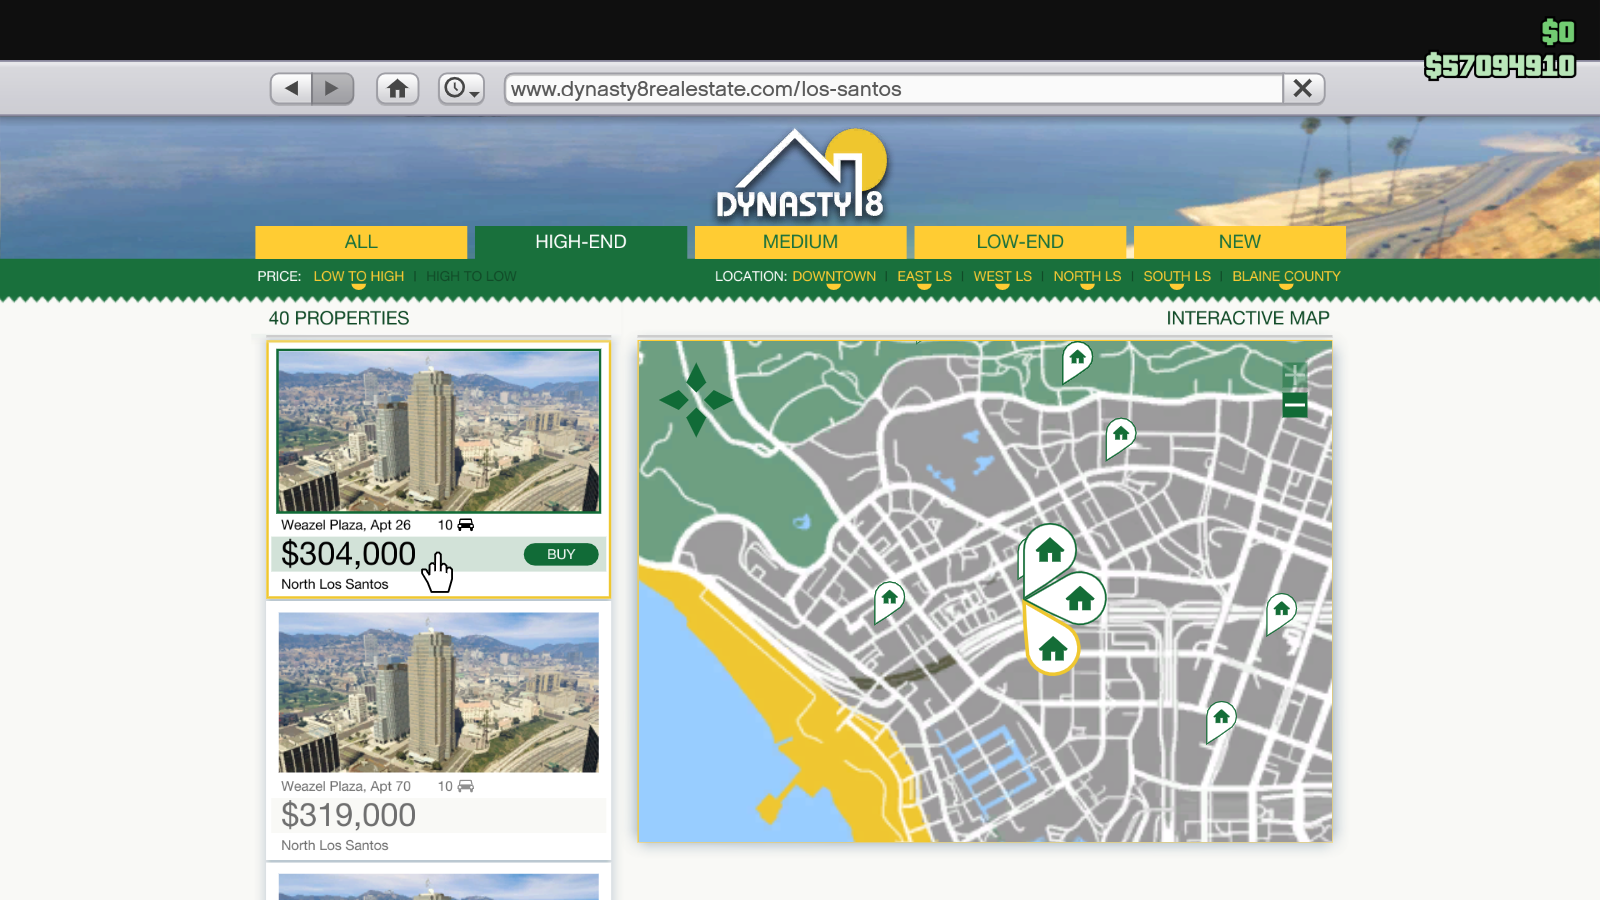This screenshot has width=1600, height=900.
Task: Filter location by NORTH LS
Action: (1087, 276)
